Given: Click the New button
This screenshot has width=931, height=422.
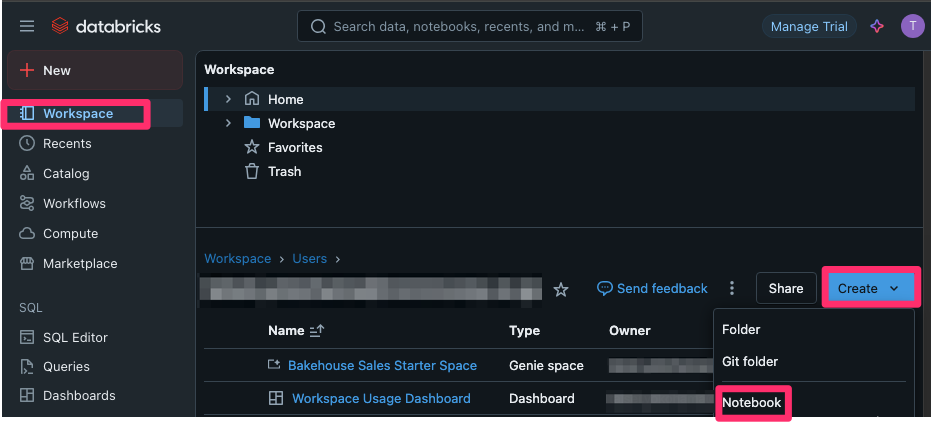Looking at the screenshot, I should tap(95, 70).
